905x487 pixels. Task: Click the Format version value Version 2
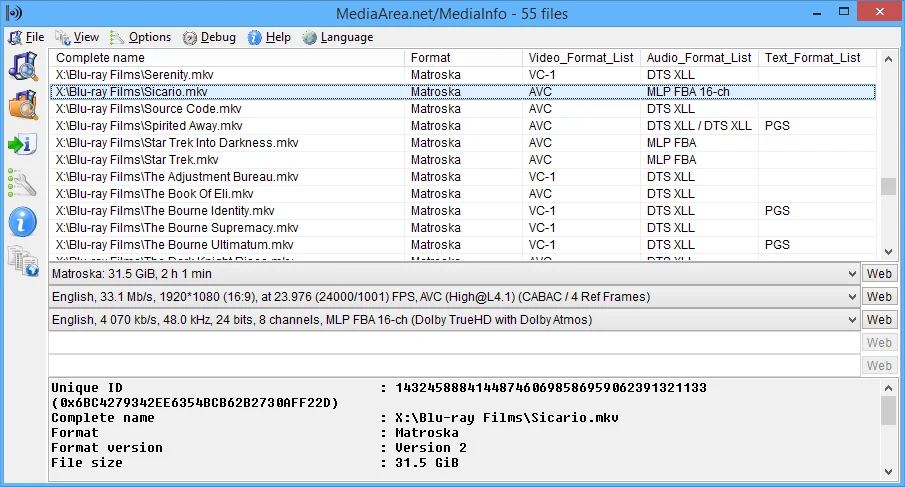(x=431, y=448)
